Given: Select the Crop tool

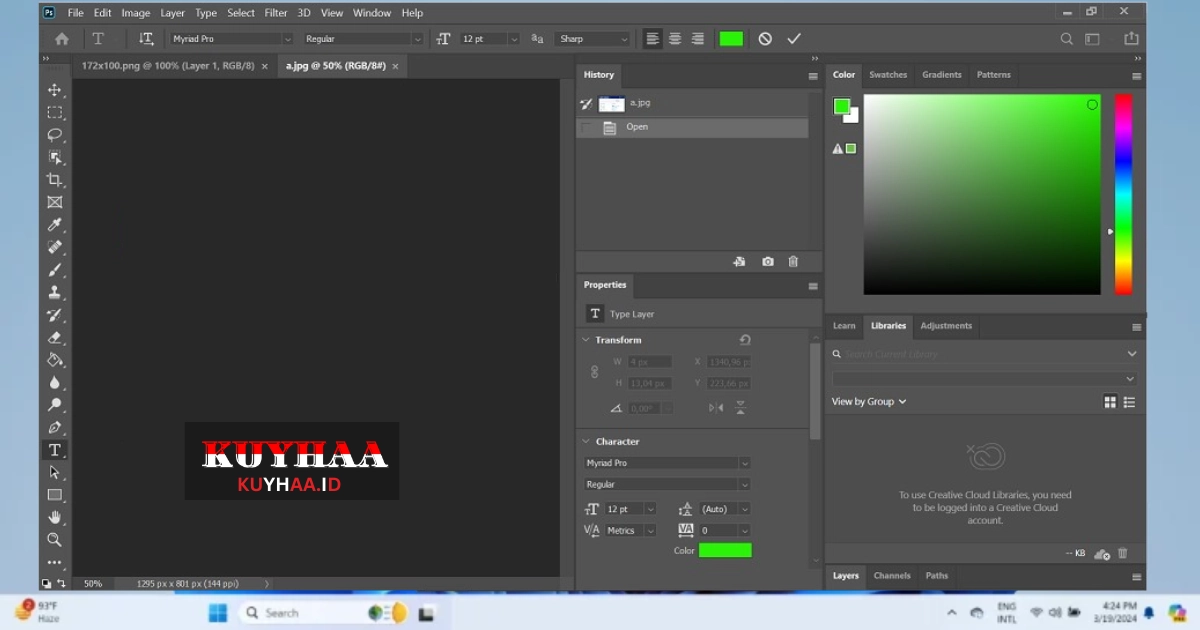Looking at the screenshot, I should coord(55,179).
